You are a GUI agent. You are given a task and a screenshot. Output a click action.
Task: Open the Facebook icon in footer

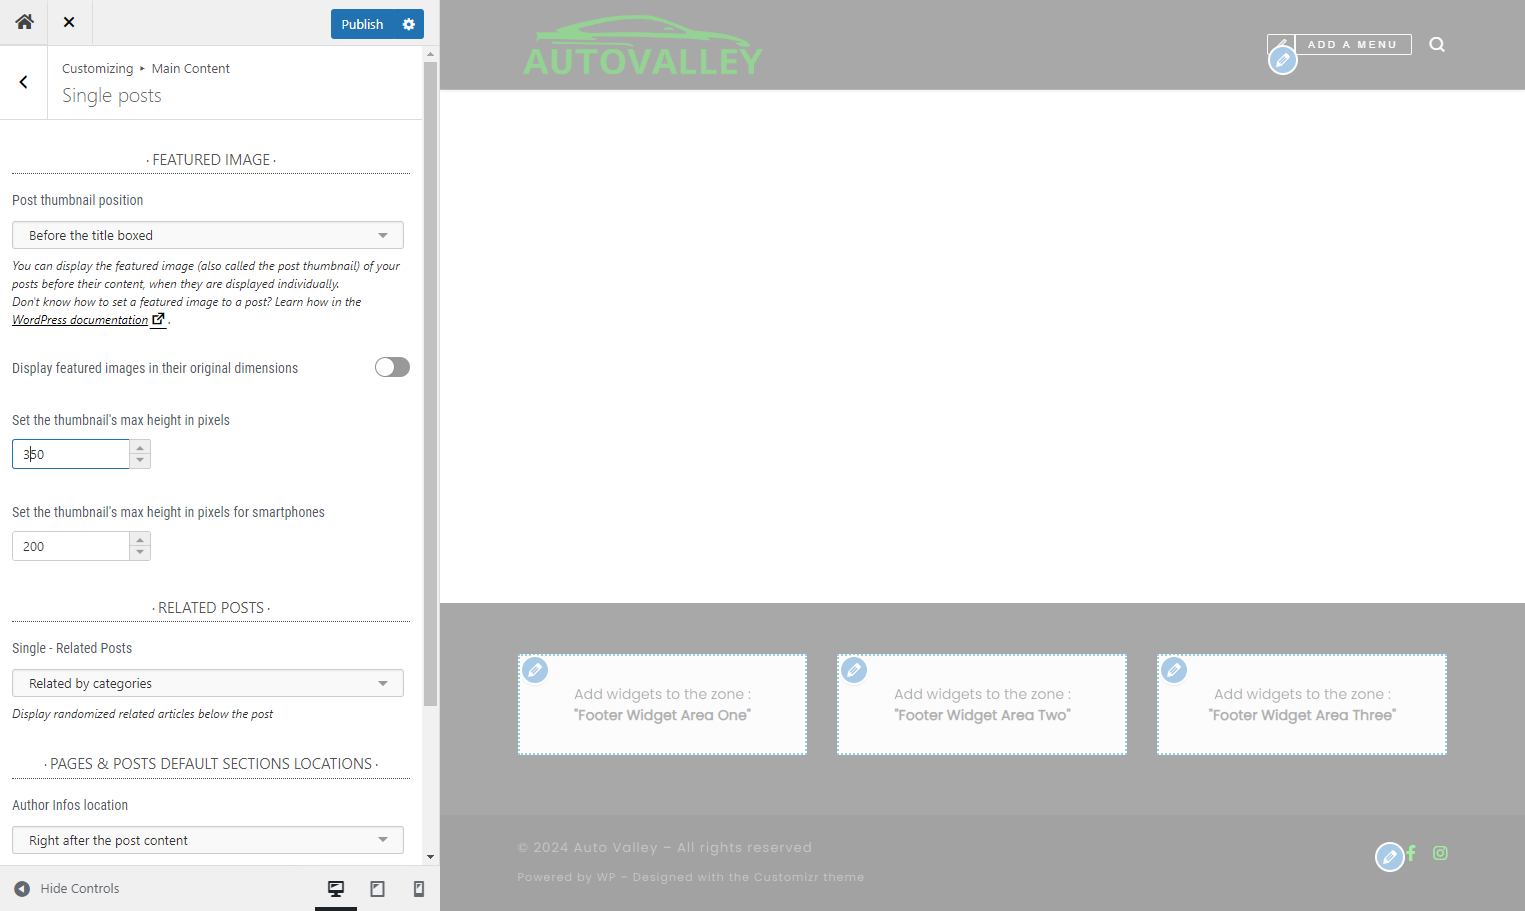[1411, 853]
